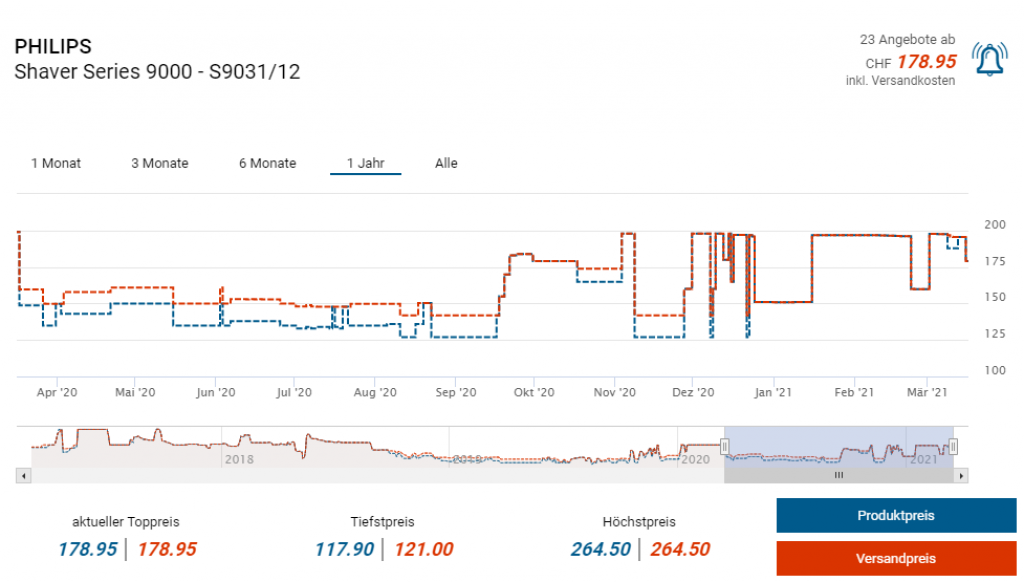
Task: Select the 3 Monate time range
Action: click(x=160, y=163)
